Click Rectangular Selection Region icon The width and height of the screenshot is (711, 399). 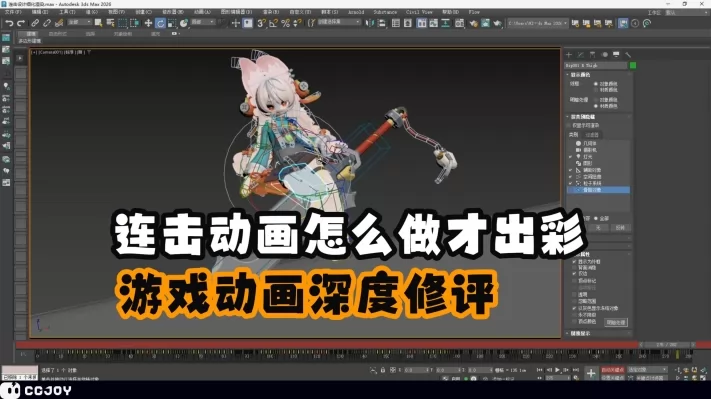point(122,23)
